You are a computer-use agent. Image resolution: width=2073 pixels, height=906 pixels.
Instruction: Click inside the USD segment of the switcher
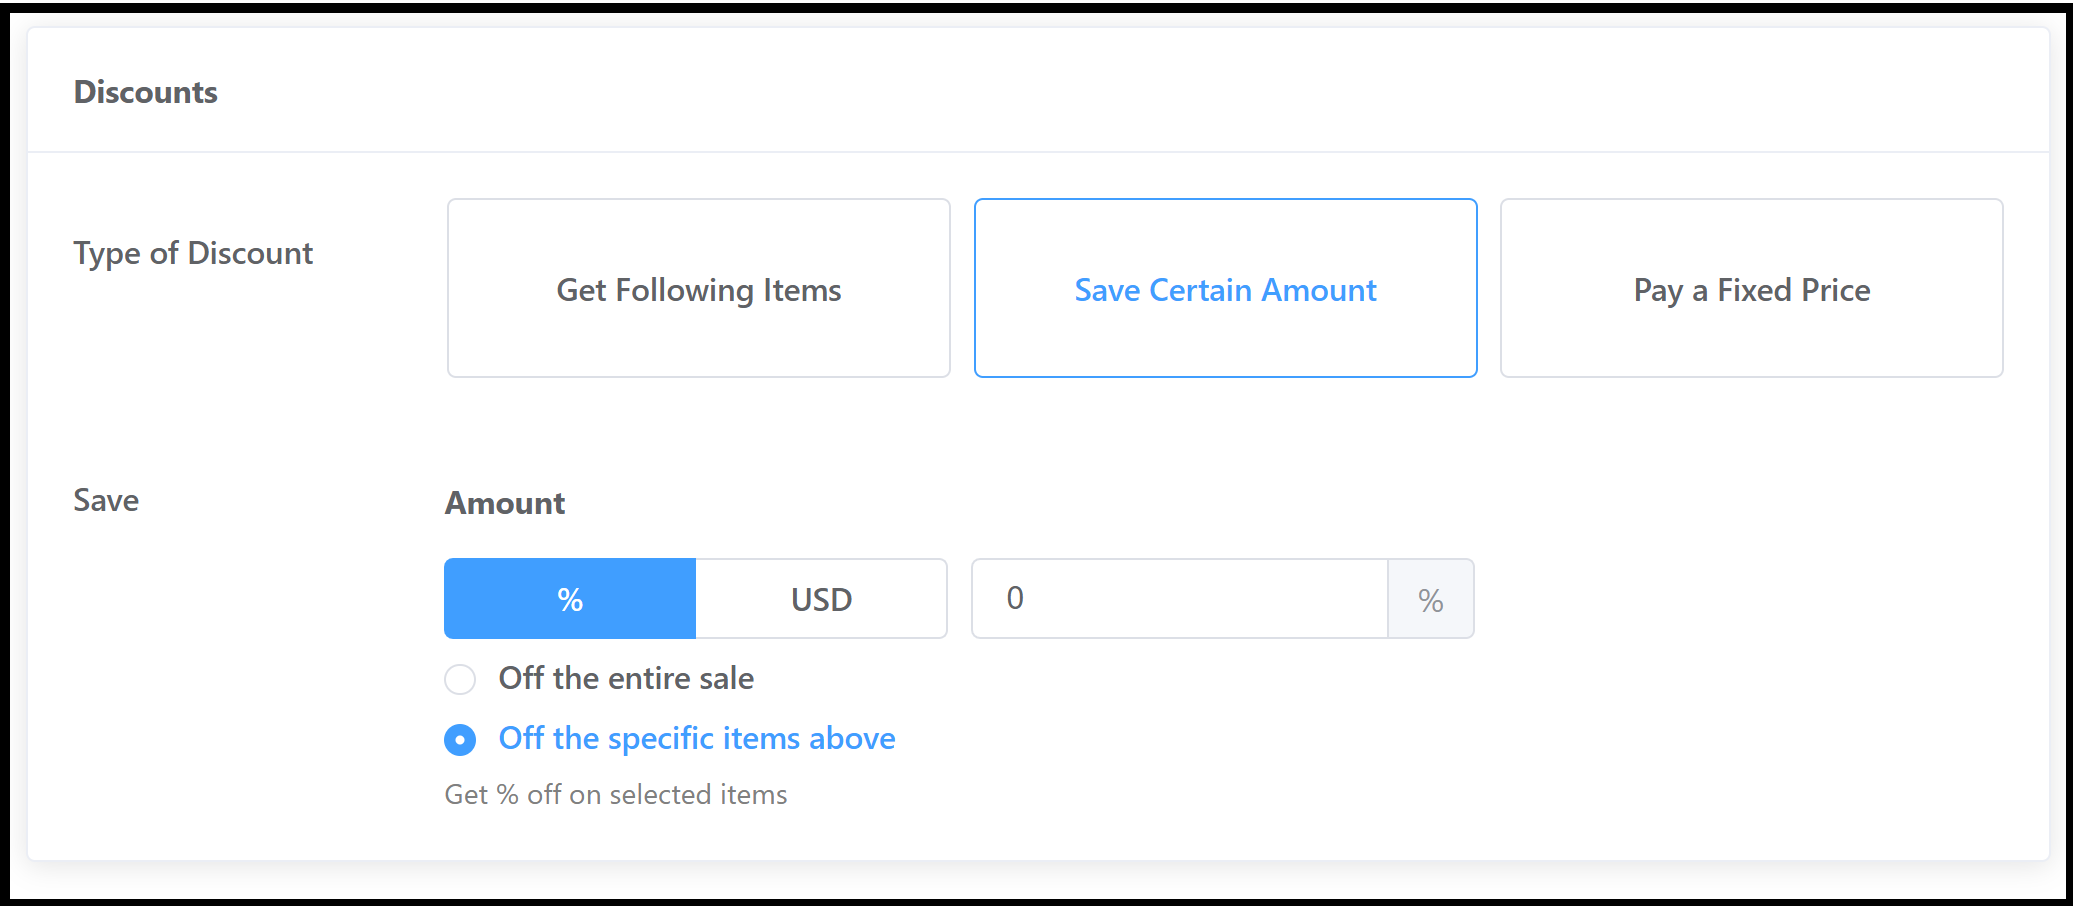coord(820,598)
